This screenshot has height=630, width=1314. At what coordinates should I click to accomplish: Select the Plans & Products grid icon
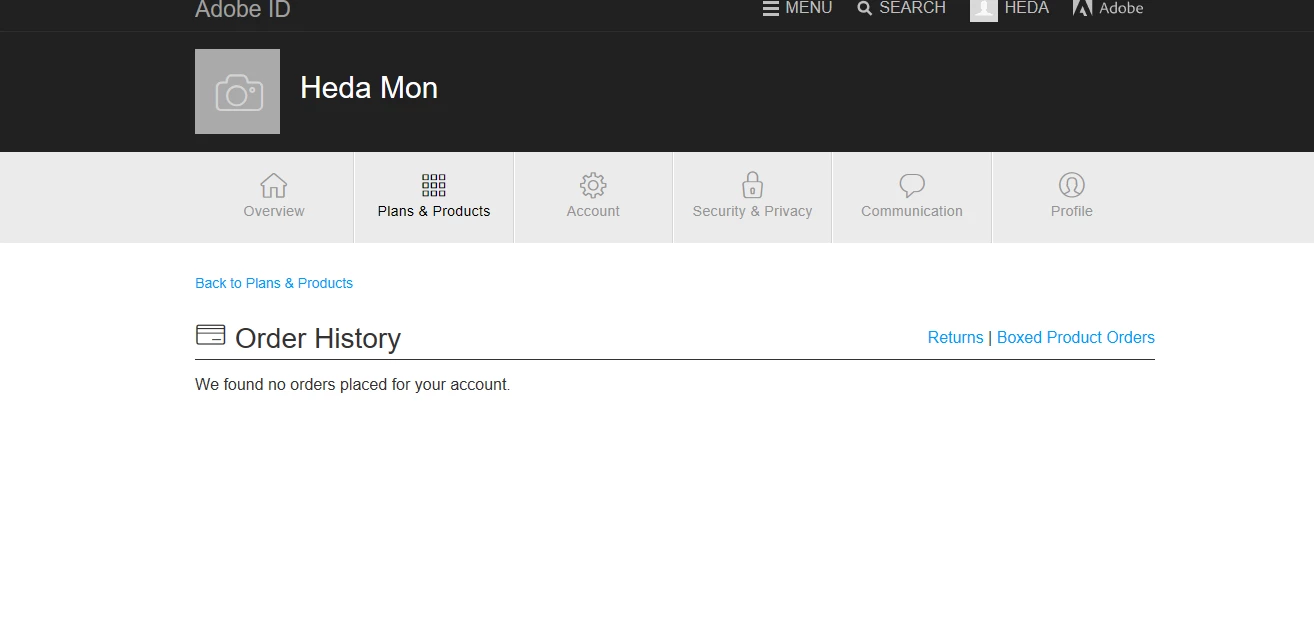(x=434, y=185)
